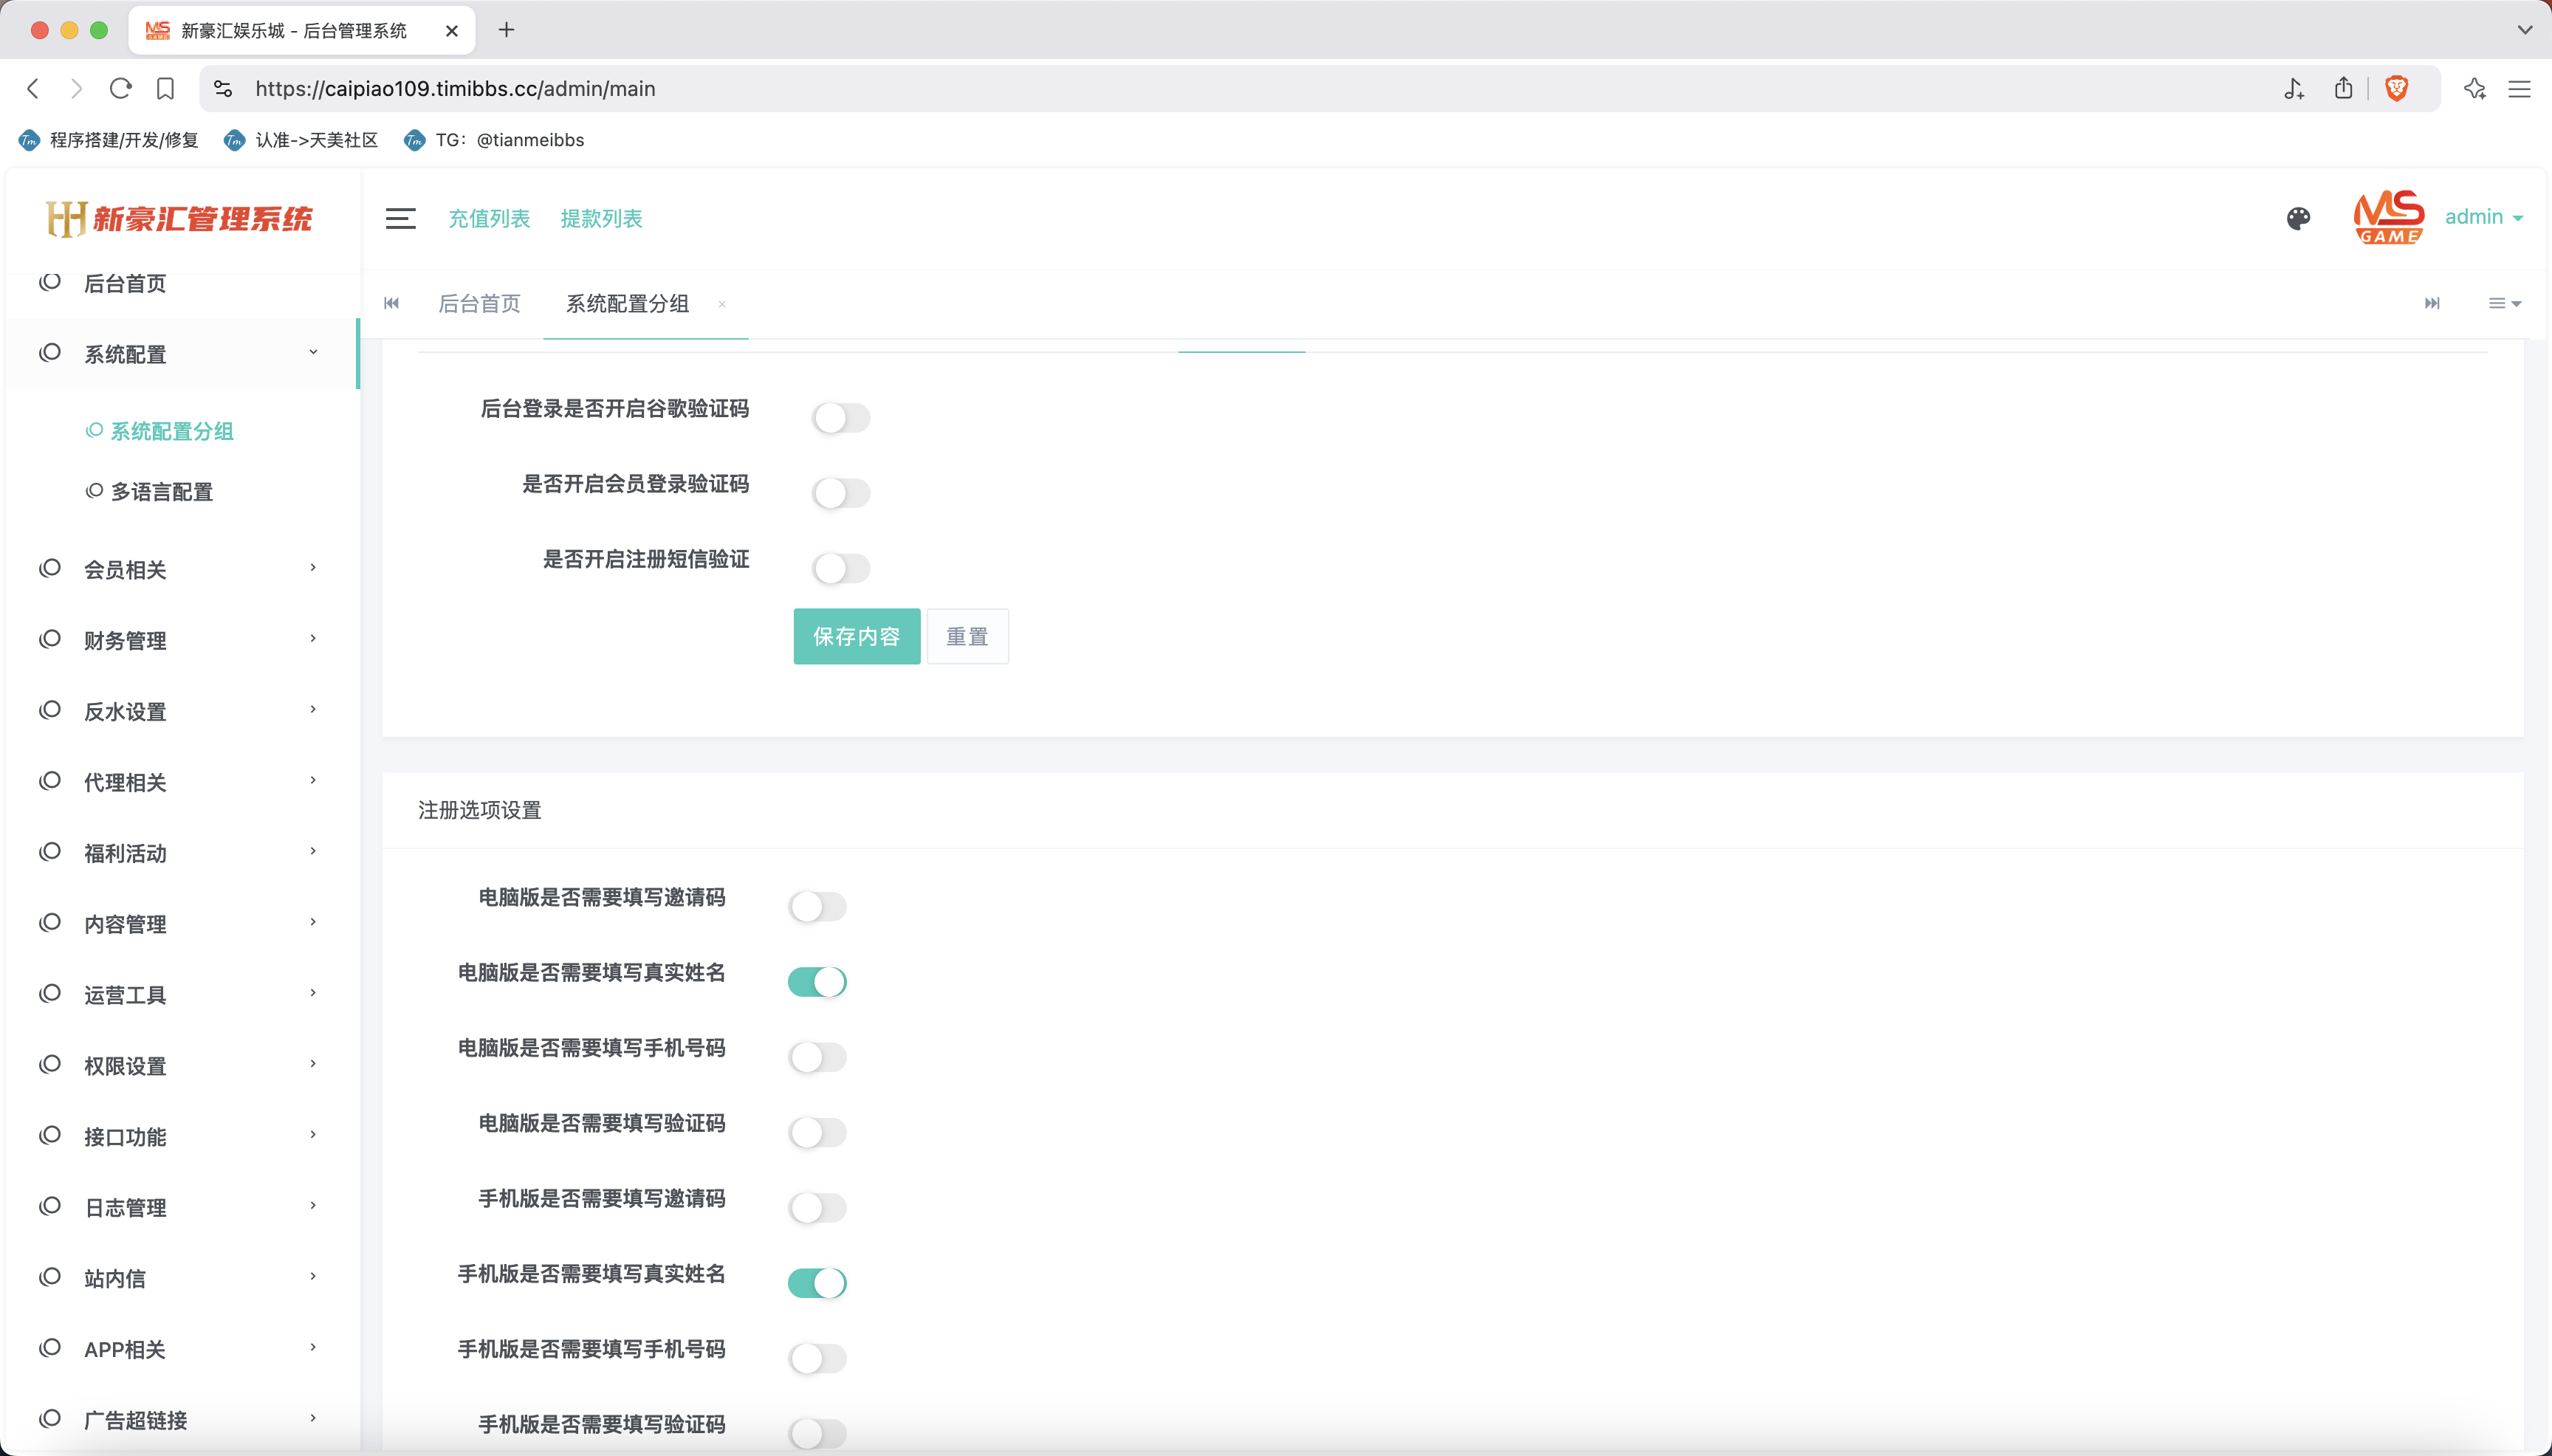Turn off 电脑版是否需要填写真实姓名 switch

pos(817,982)
